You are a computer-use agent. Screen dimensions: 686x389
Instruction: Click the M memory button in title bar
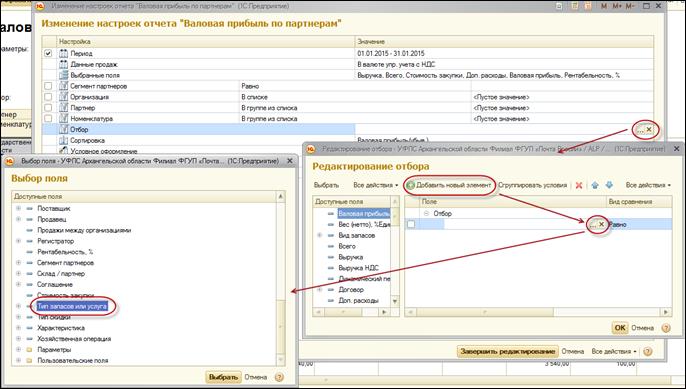pos(604,7)
